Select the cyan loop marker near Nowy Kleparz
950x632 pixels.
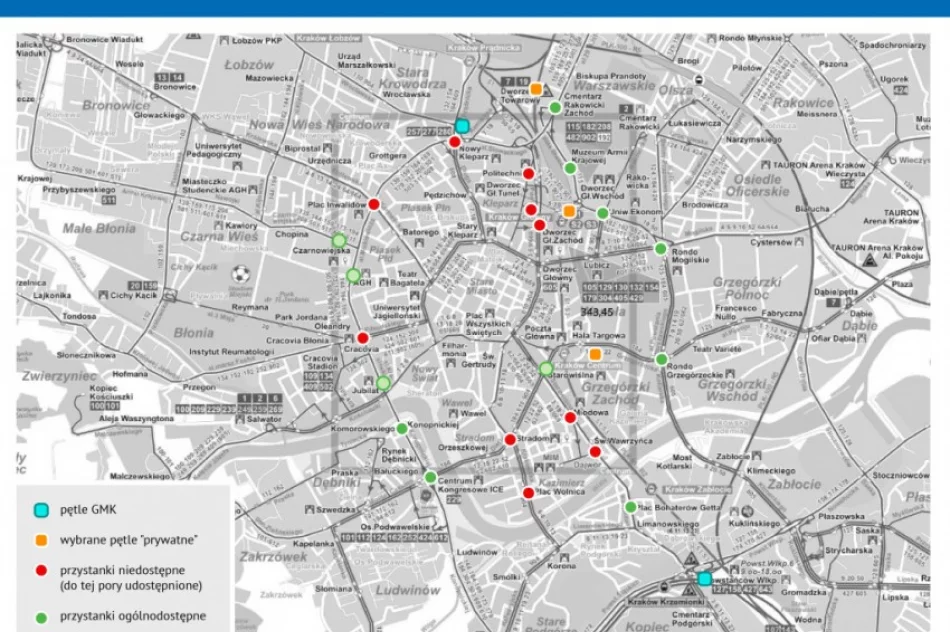pyautogui.click(x=462, y=126)
